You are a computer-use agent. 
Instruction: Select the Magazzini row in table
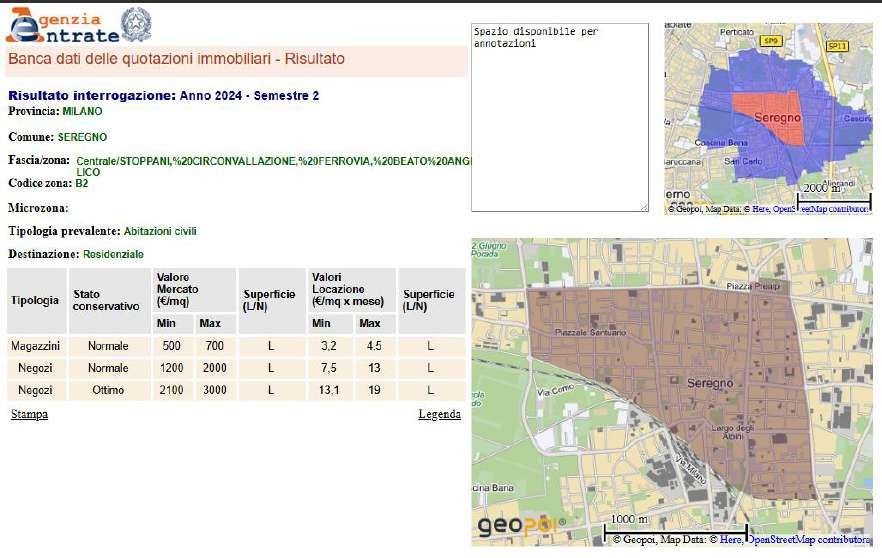(36, 345)
